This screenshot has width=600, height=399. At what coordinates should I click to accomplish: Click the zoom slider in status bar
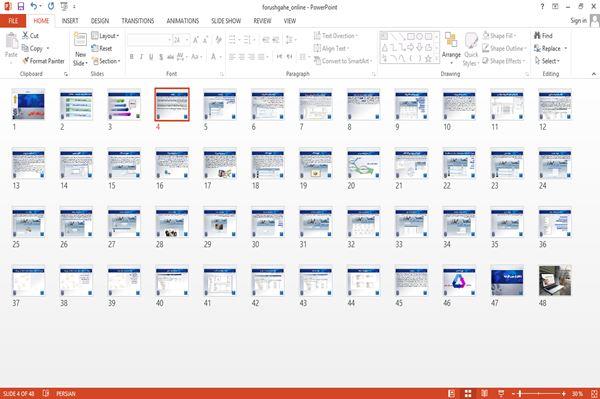point(539,394)
